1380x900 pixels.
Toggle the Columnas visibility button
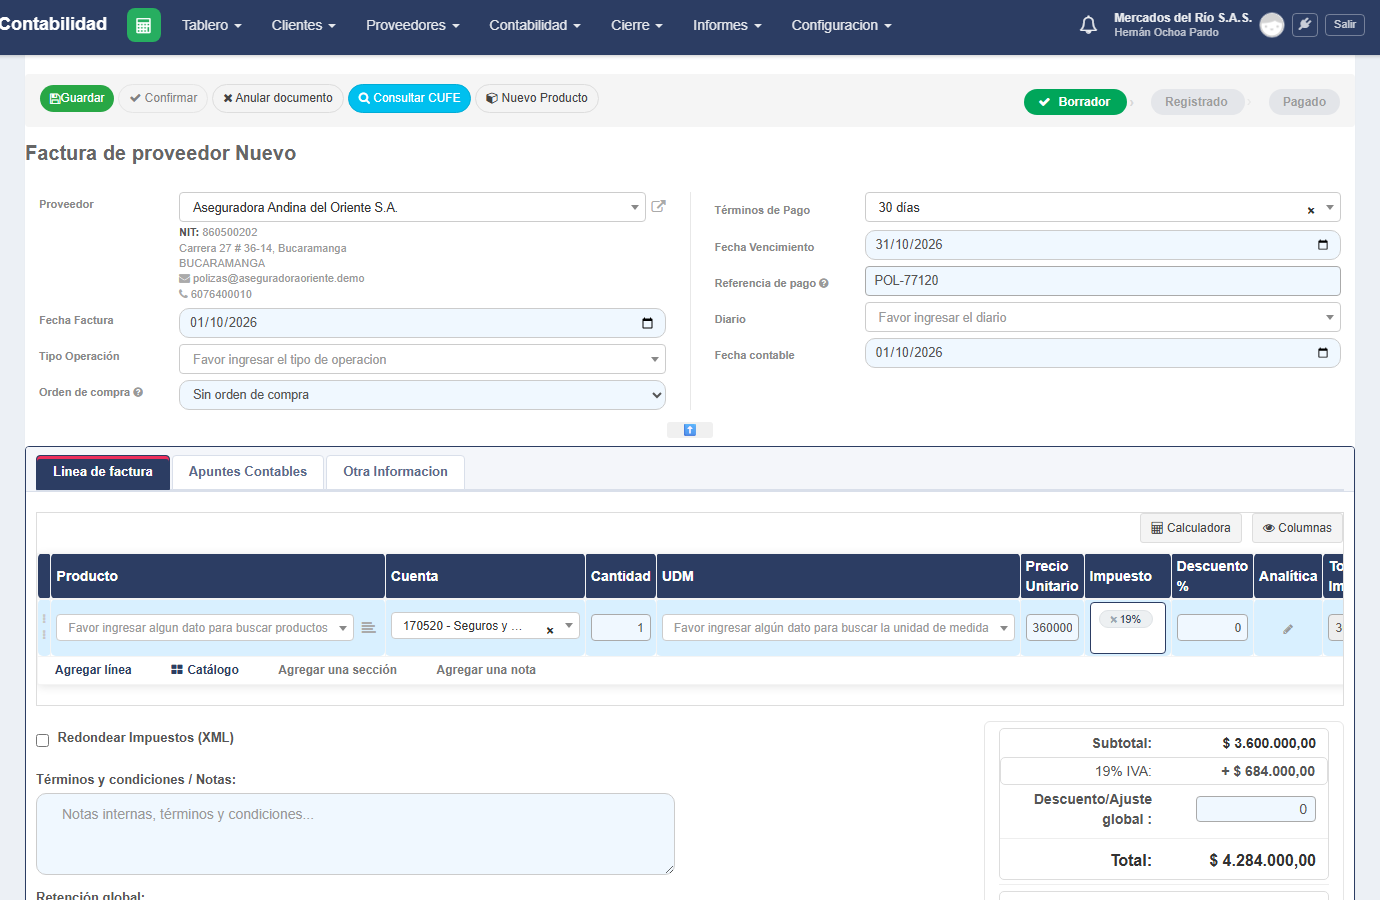[x=1297, y=528]
